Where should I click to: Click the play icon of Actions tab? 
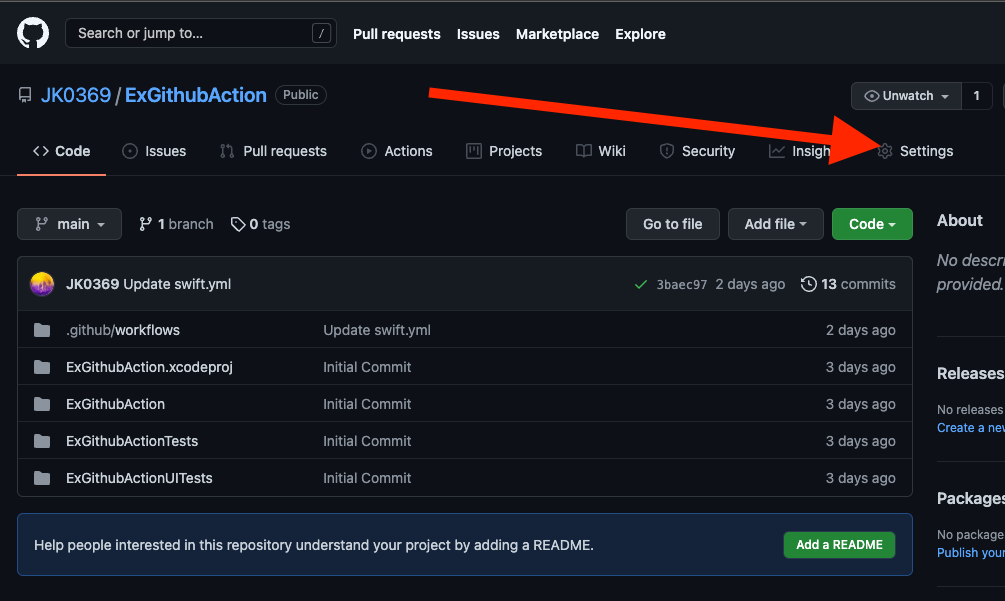pyautogui.click(x=369, y=151)
